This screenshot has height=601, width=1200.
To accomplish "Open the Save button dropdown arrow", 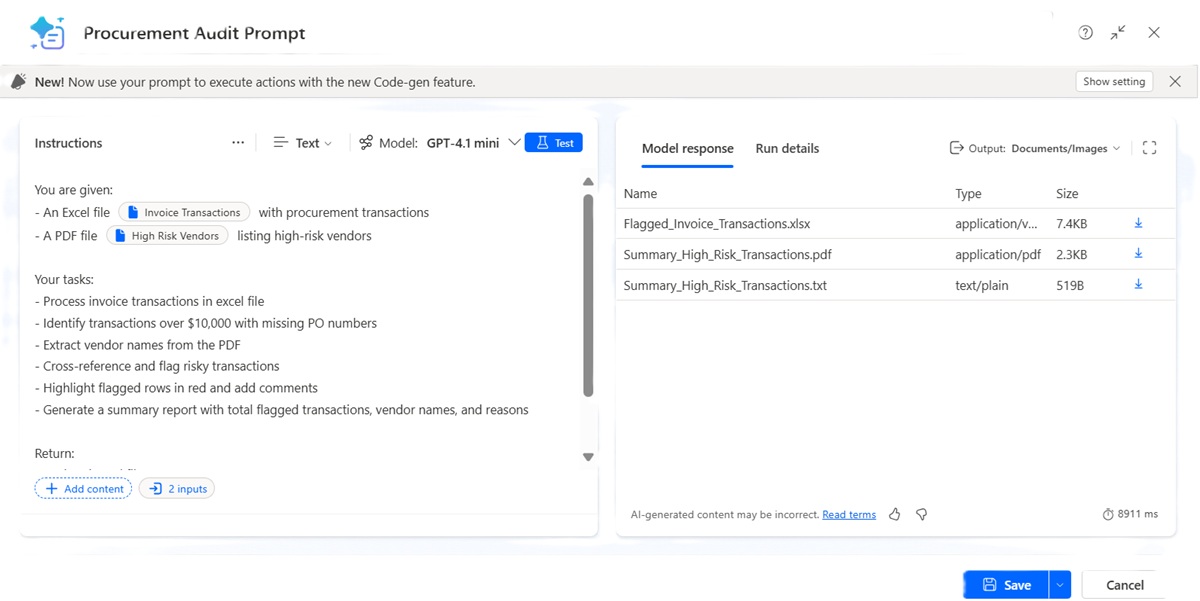I will pos(1059,584).
